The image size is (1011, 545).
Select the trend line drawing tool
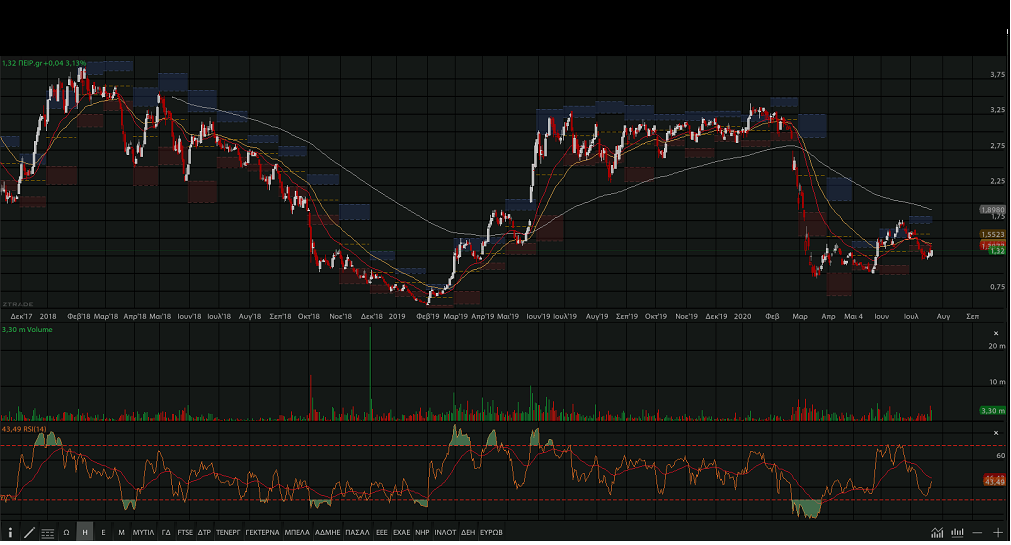point(29,533)
